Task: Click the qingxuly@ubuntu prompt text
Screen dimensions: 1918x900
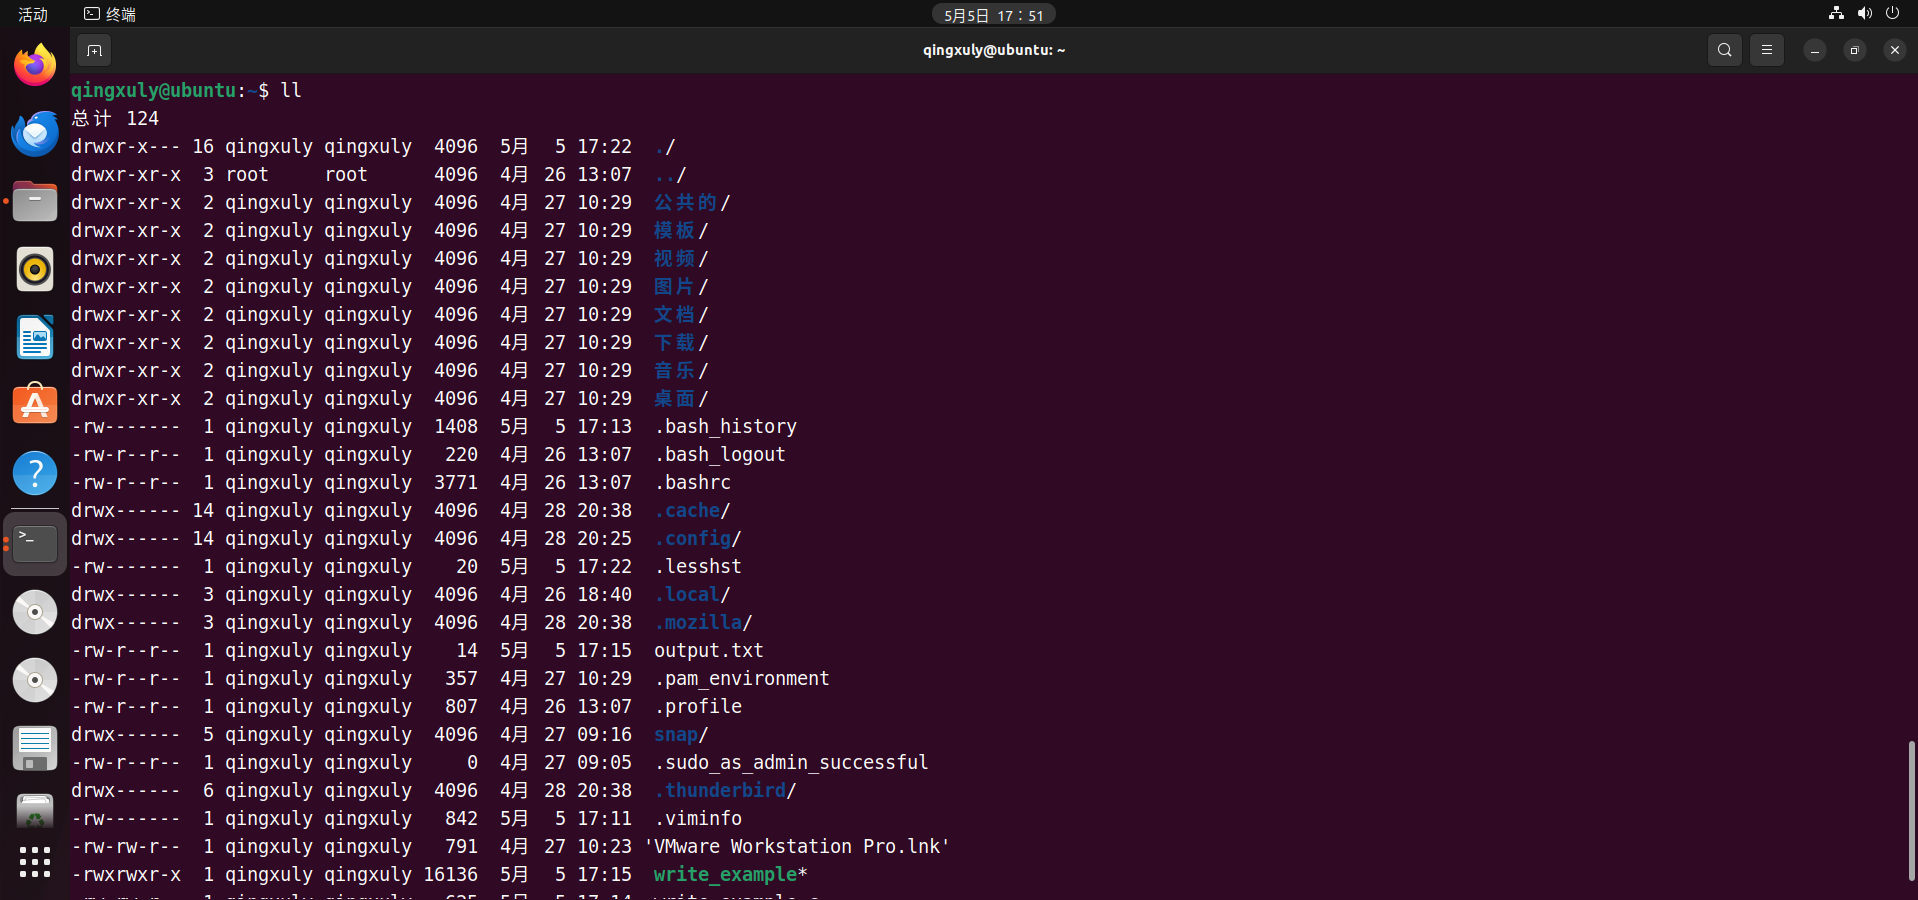Action: click(x=154, y=91)
